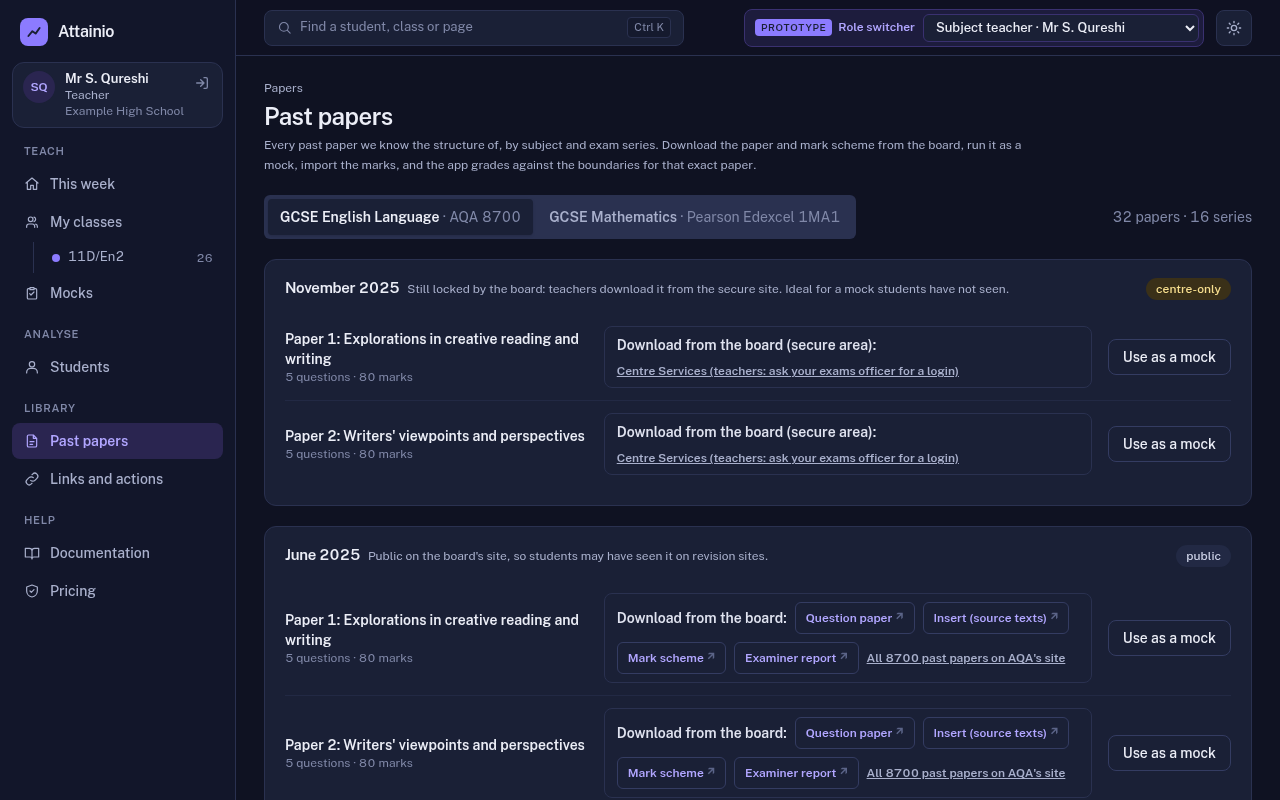Open All 8700 past papers link for Paper 1
This screenshot has width=1280, height=800.
click(966, 658)
